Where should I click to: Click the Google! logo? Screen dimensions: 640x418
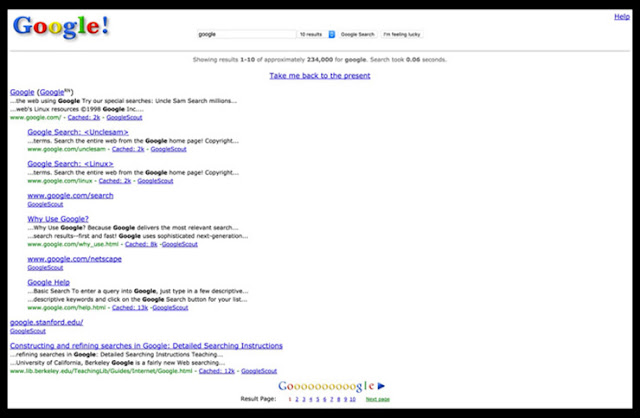[x=61, y=27]
